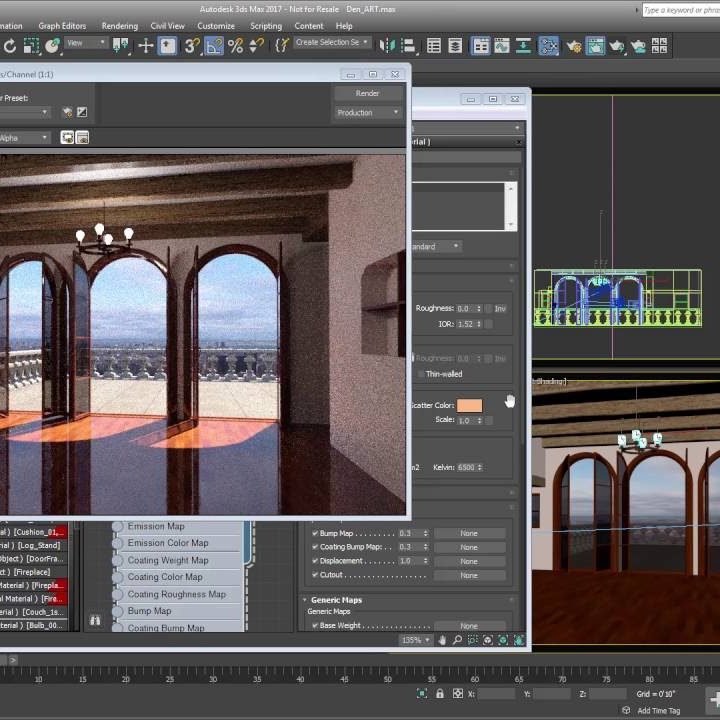Open the Create Selection Set dropdown
This screenshot has width=720, height=720.
pos(333,43)
